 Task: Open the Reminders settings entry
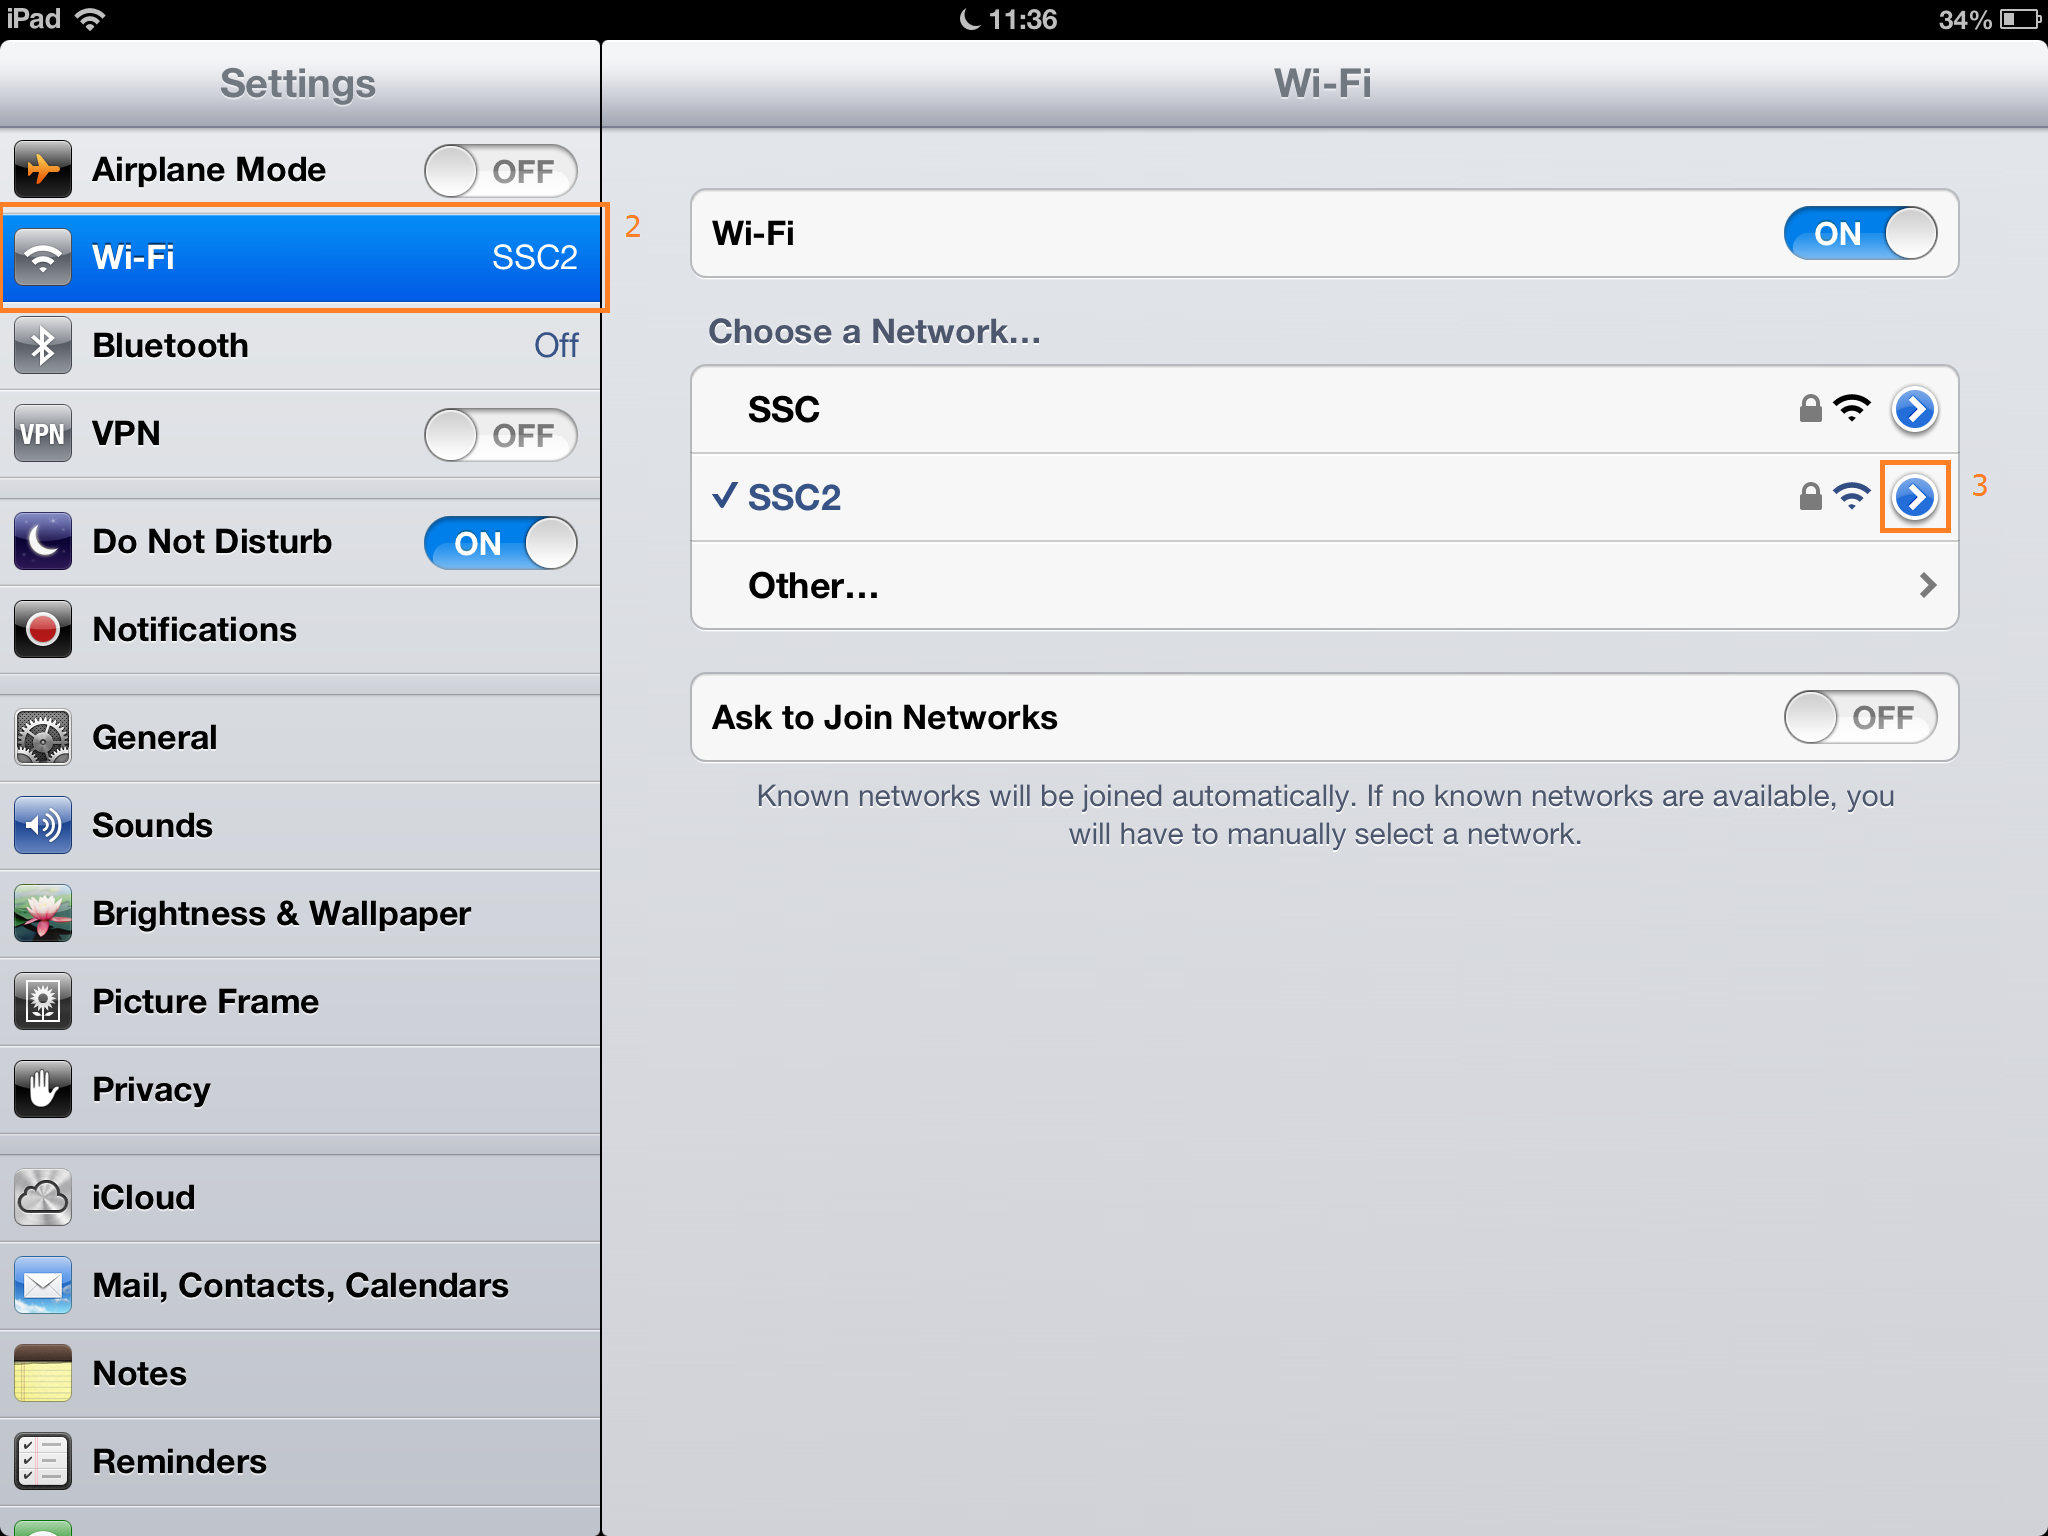(x=300, y=1461)
